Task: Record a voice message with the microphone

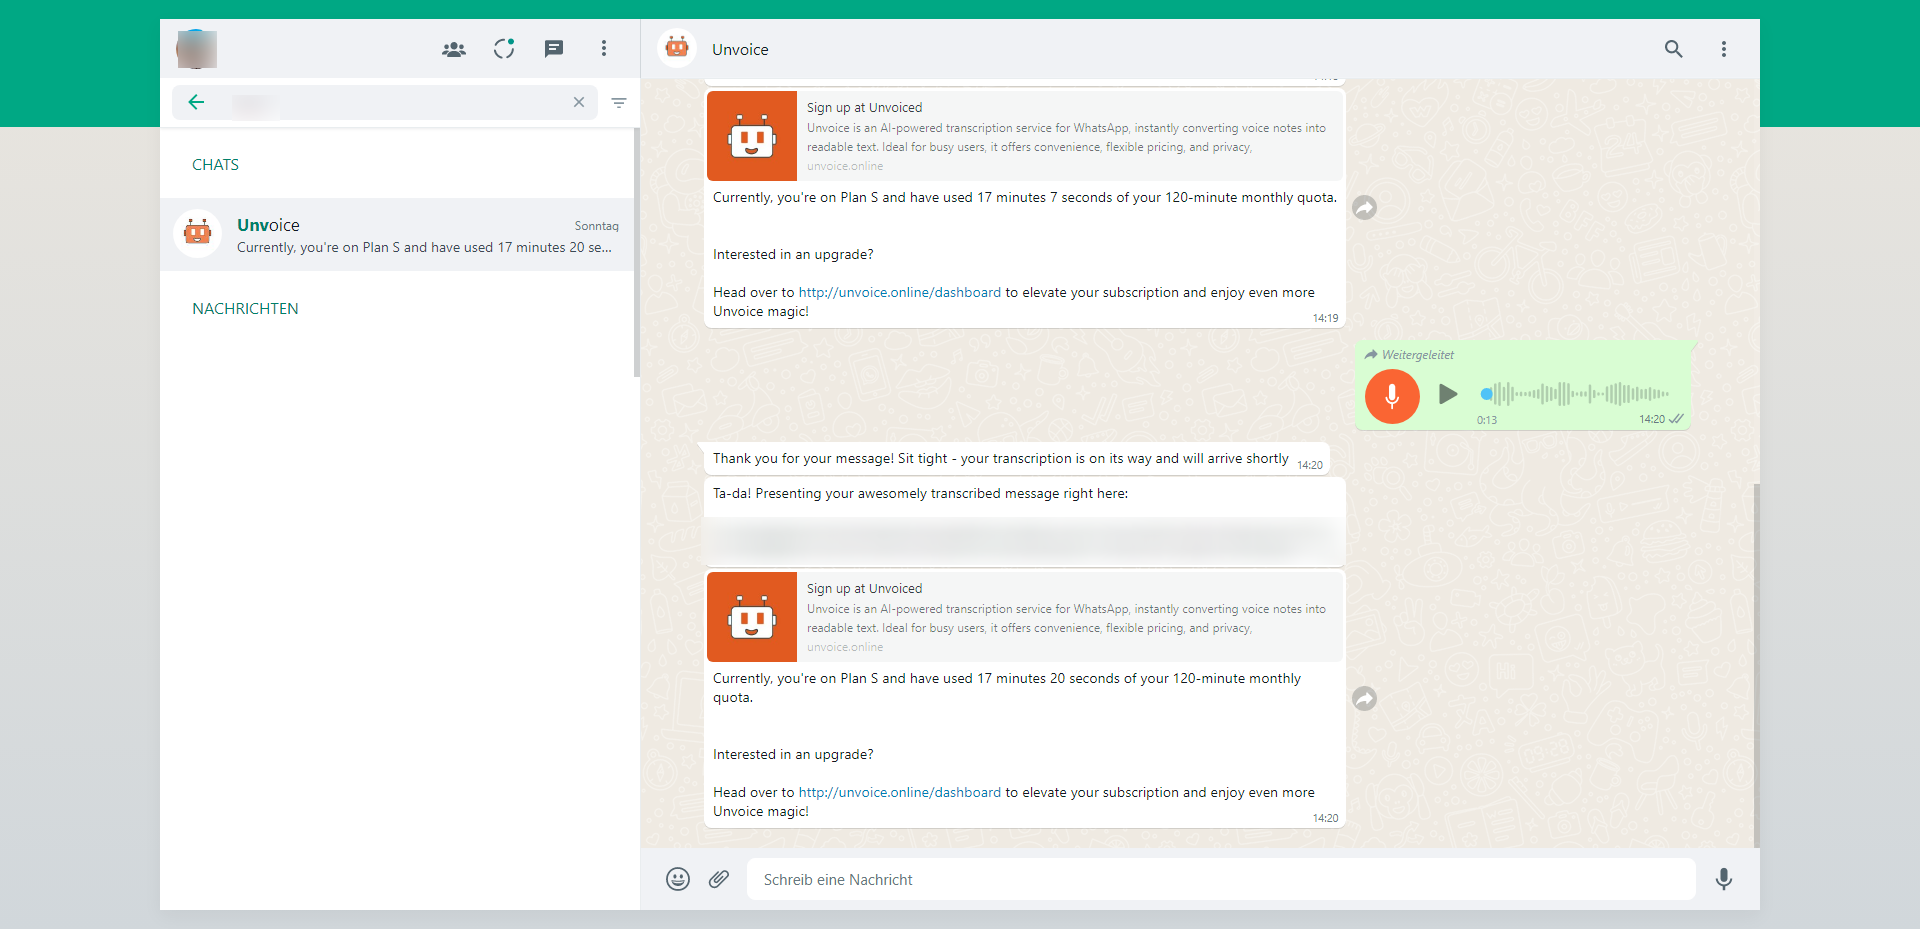Action: [x=1724, y=879]
